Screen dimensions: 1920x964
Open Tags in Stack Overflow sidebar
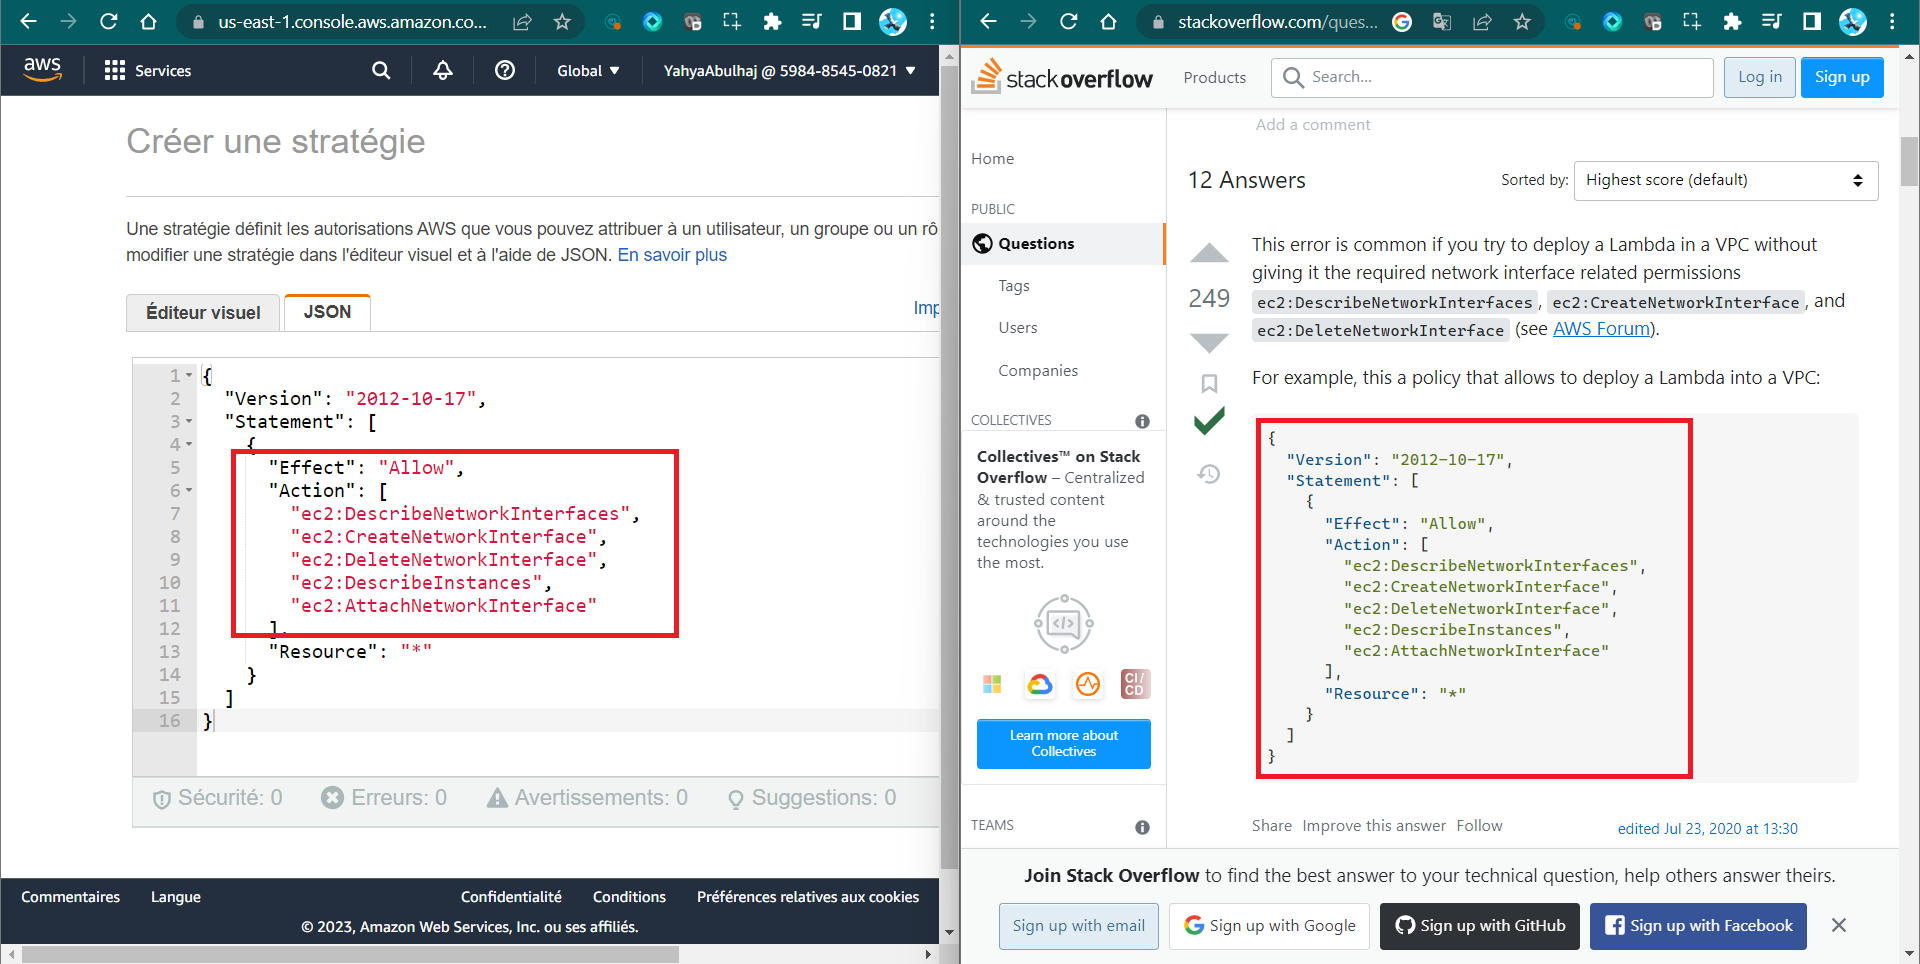1013,285
